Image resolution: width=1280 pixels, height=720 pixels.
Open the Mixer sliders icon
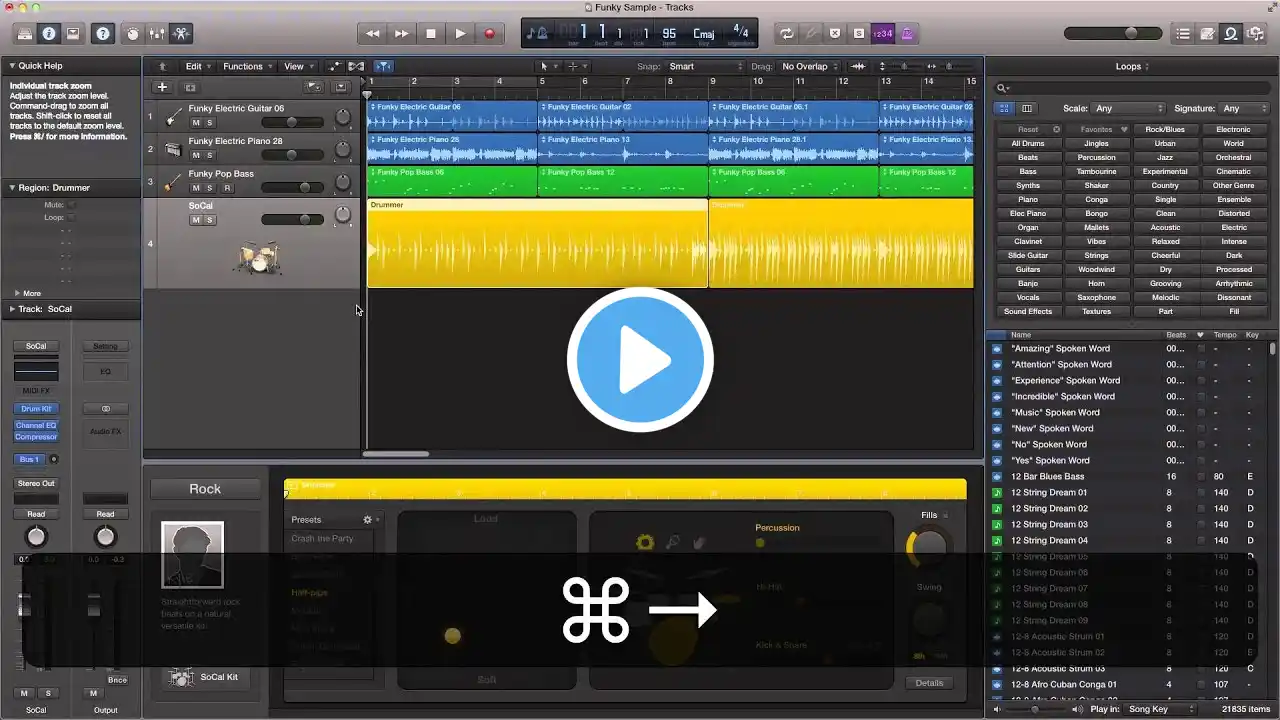(156, 33)
